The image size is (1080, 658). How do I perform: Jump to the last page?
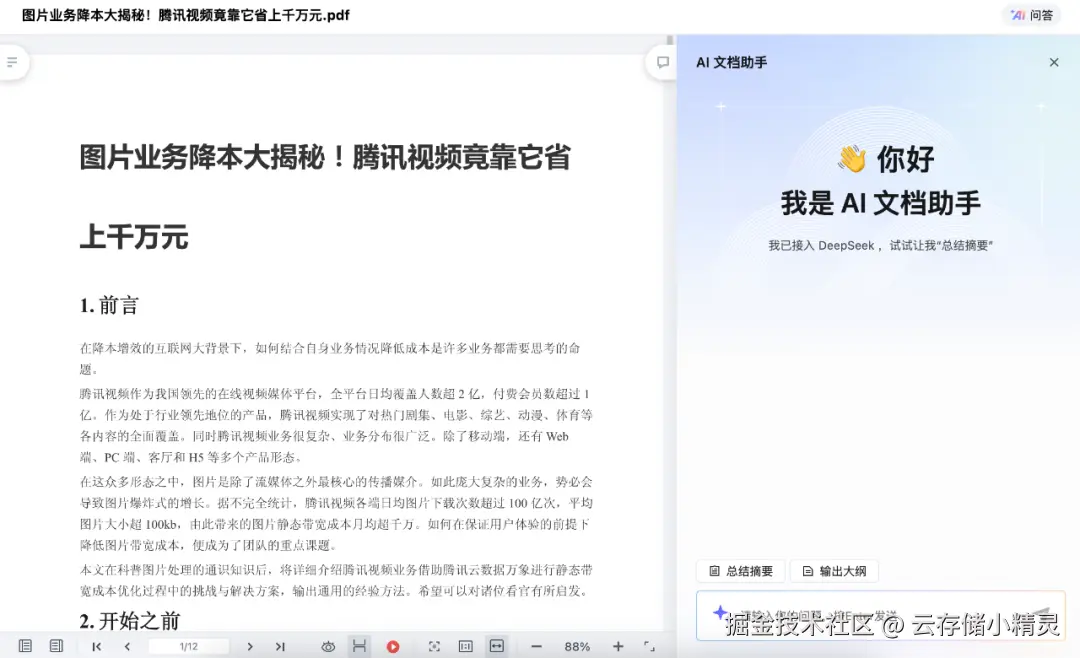[x=281, y=645]
